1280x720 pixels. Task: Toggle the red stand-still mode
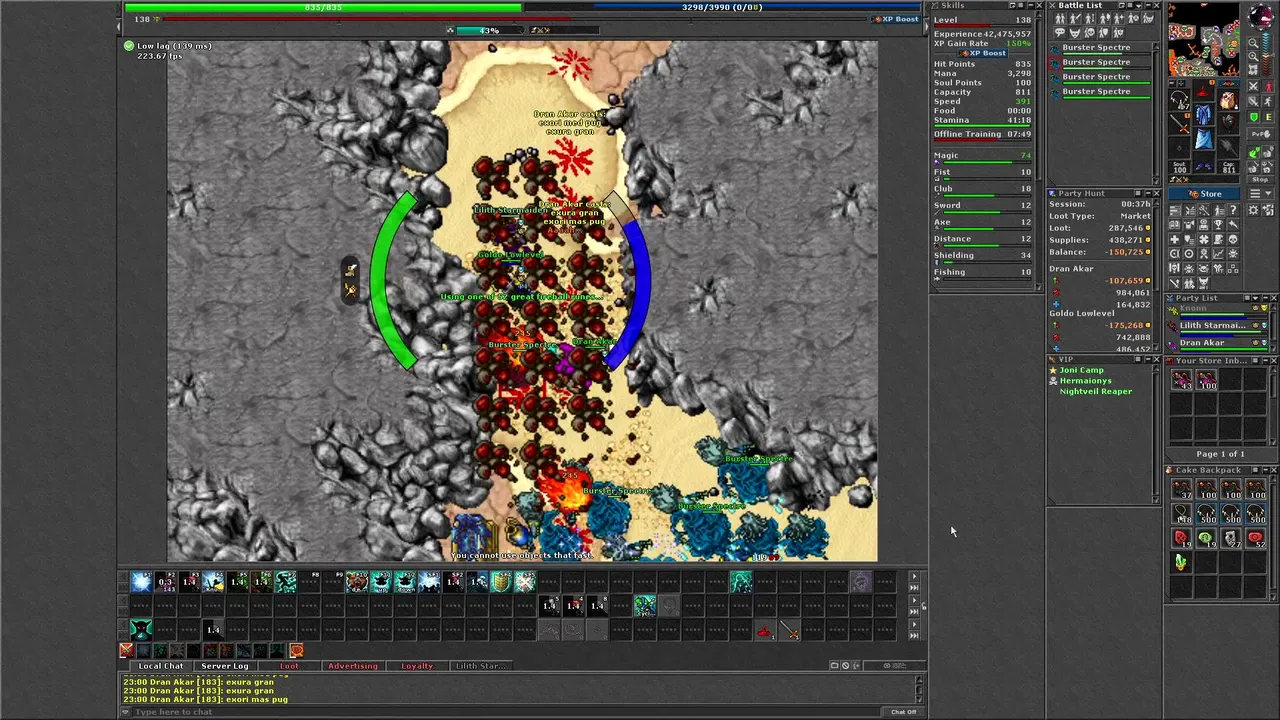pyautogui.click(x=1268, y=86)
